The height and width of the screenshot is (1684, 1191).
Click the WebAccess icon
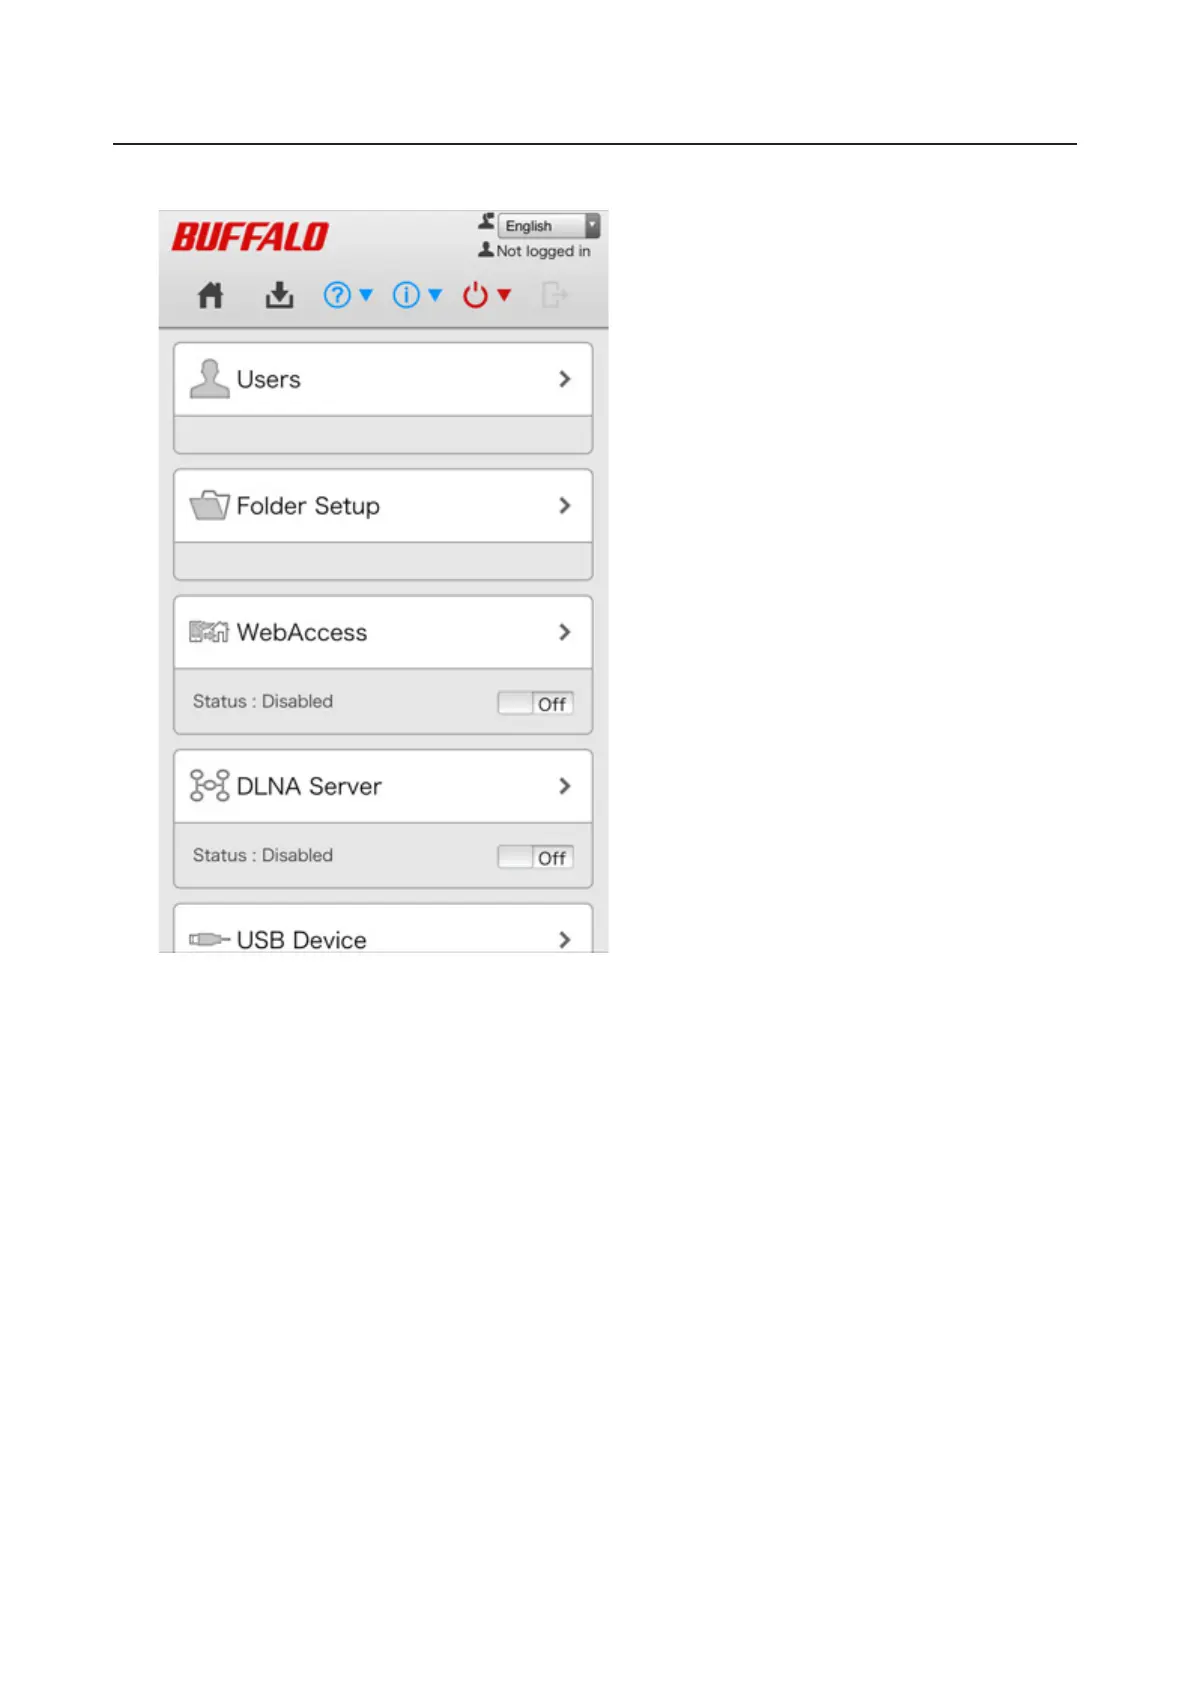209,632
